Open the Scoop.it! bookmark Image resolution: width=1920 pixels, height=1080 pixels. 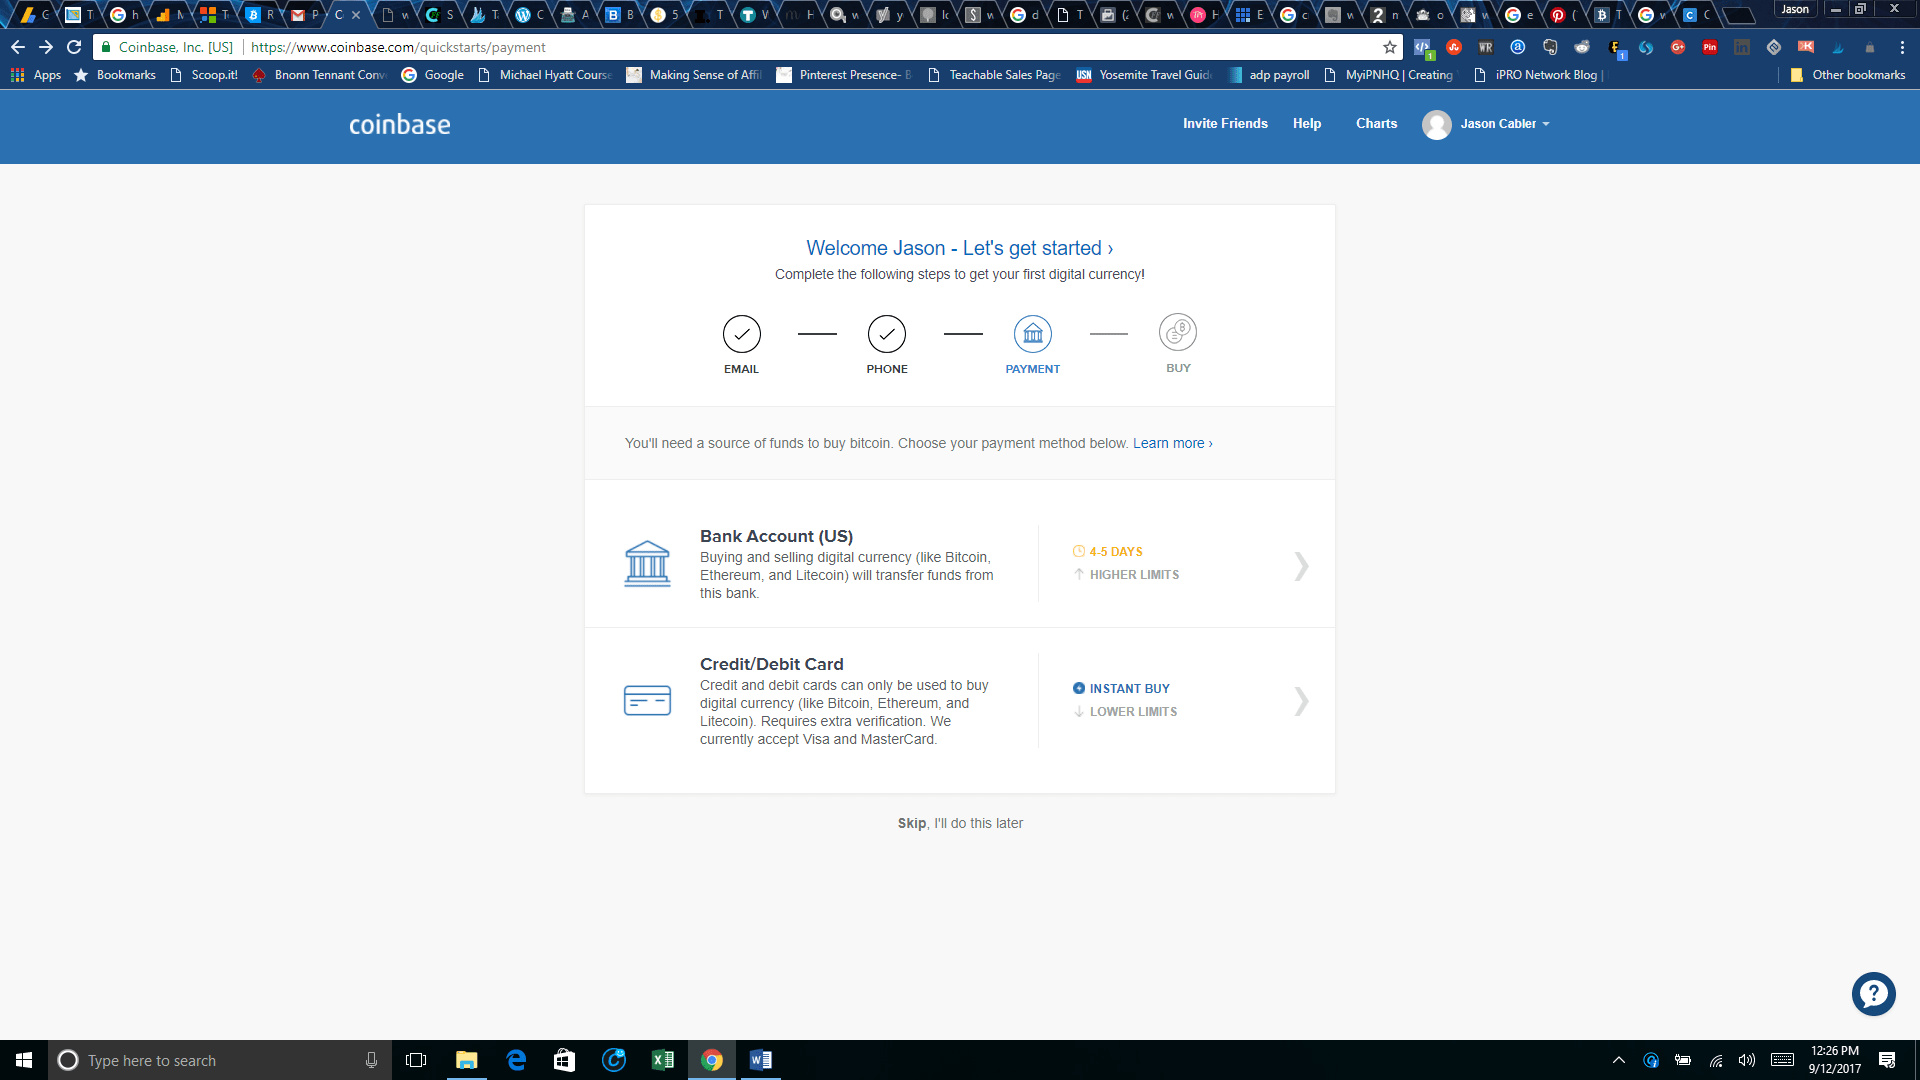(x=204, y=75)
